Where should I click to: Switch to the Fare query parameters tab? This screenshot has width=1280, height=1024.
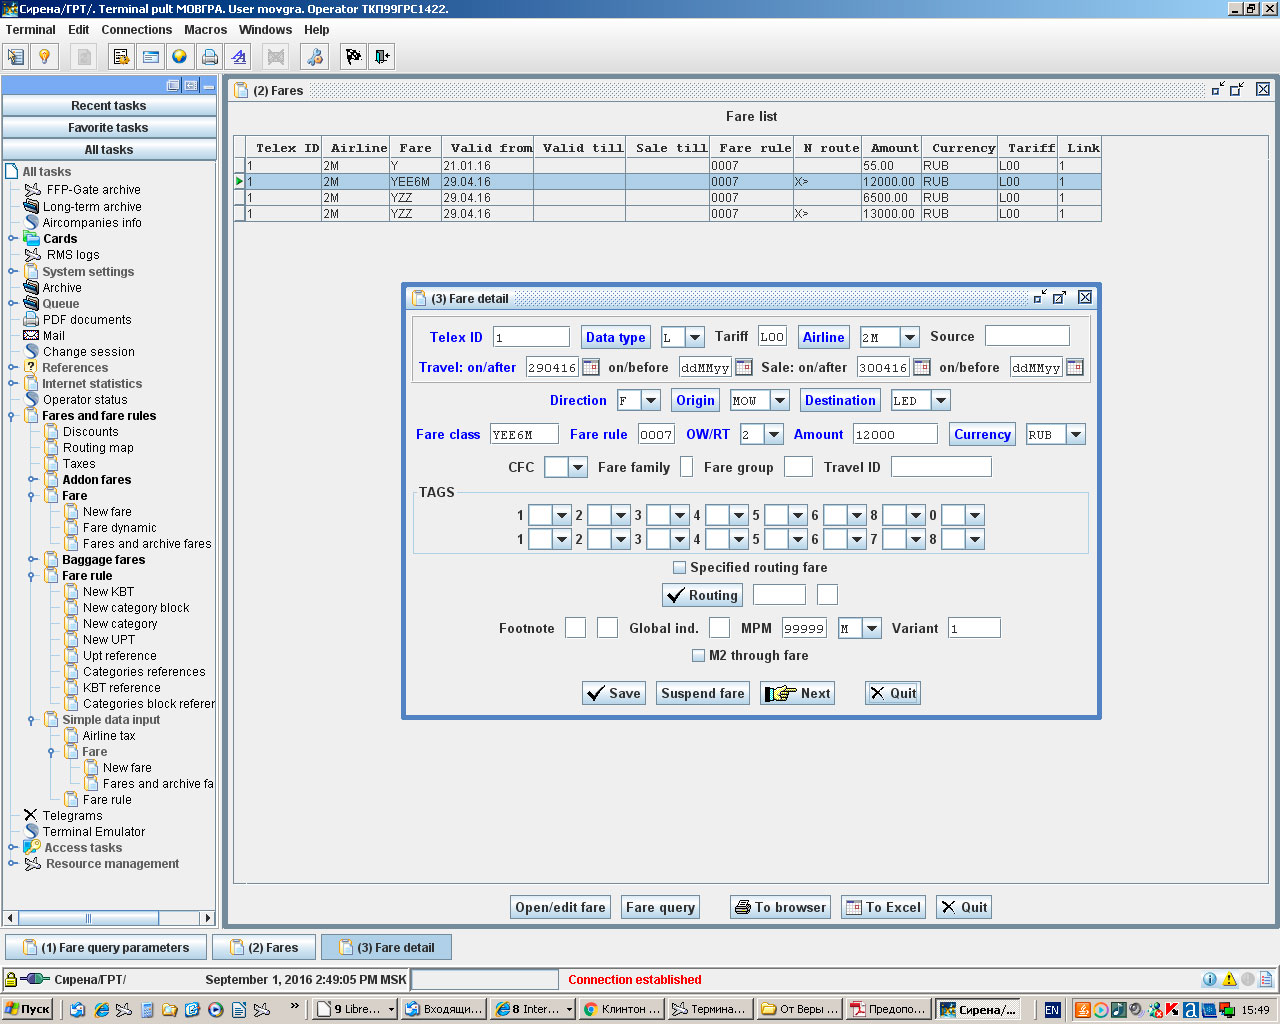[106, 947]
